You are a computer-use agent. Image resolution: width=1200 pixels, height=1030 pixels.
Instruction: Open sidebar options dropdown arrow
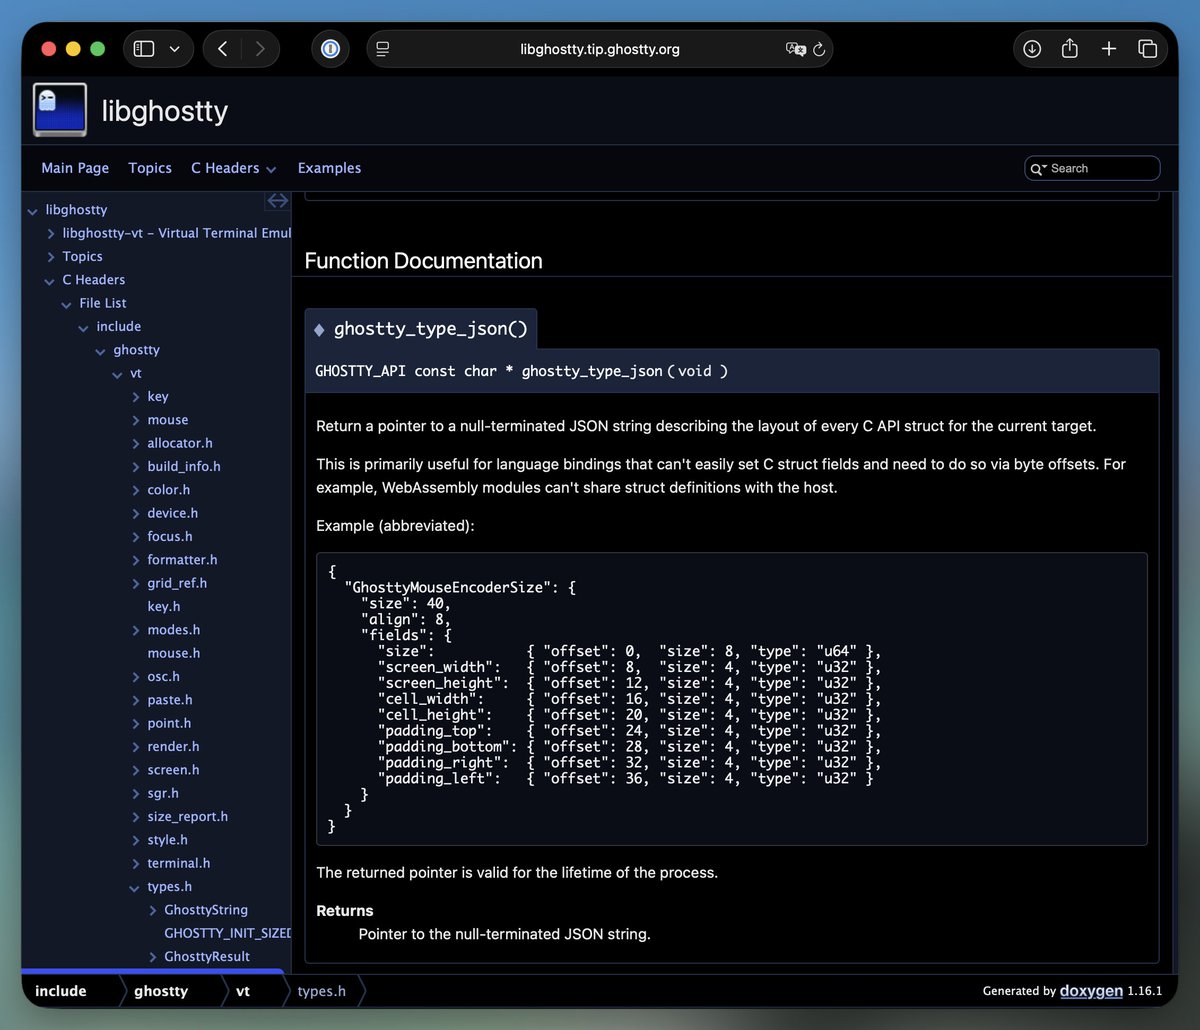(175, 49)
